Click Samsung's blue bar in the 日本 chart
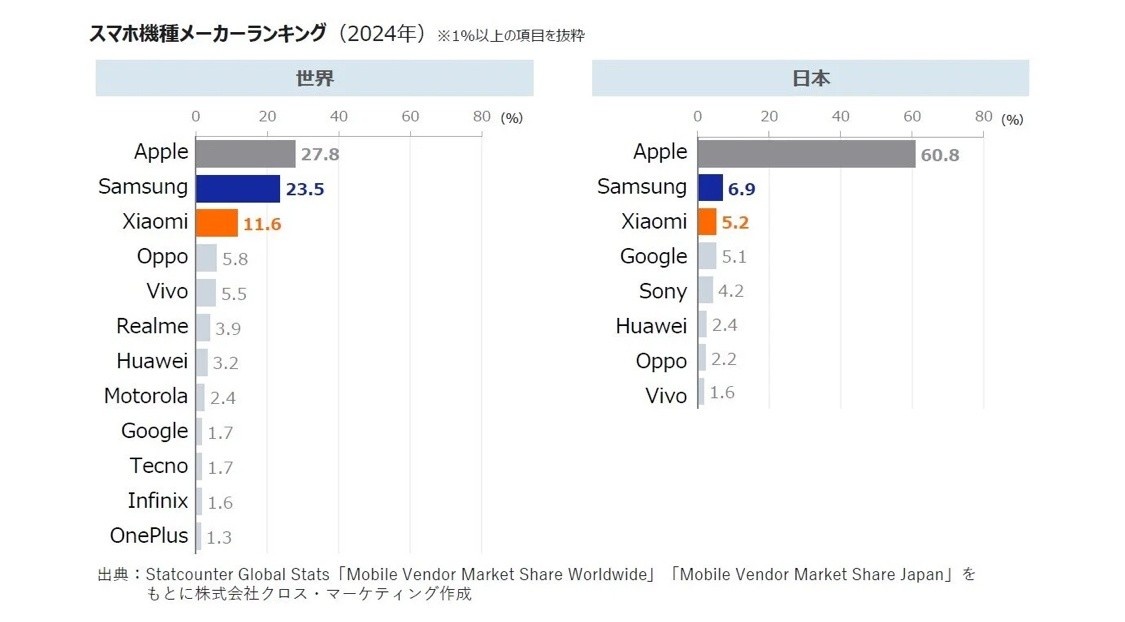1125x622 pixels. (710, 187)
